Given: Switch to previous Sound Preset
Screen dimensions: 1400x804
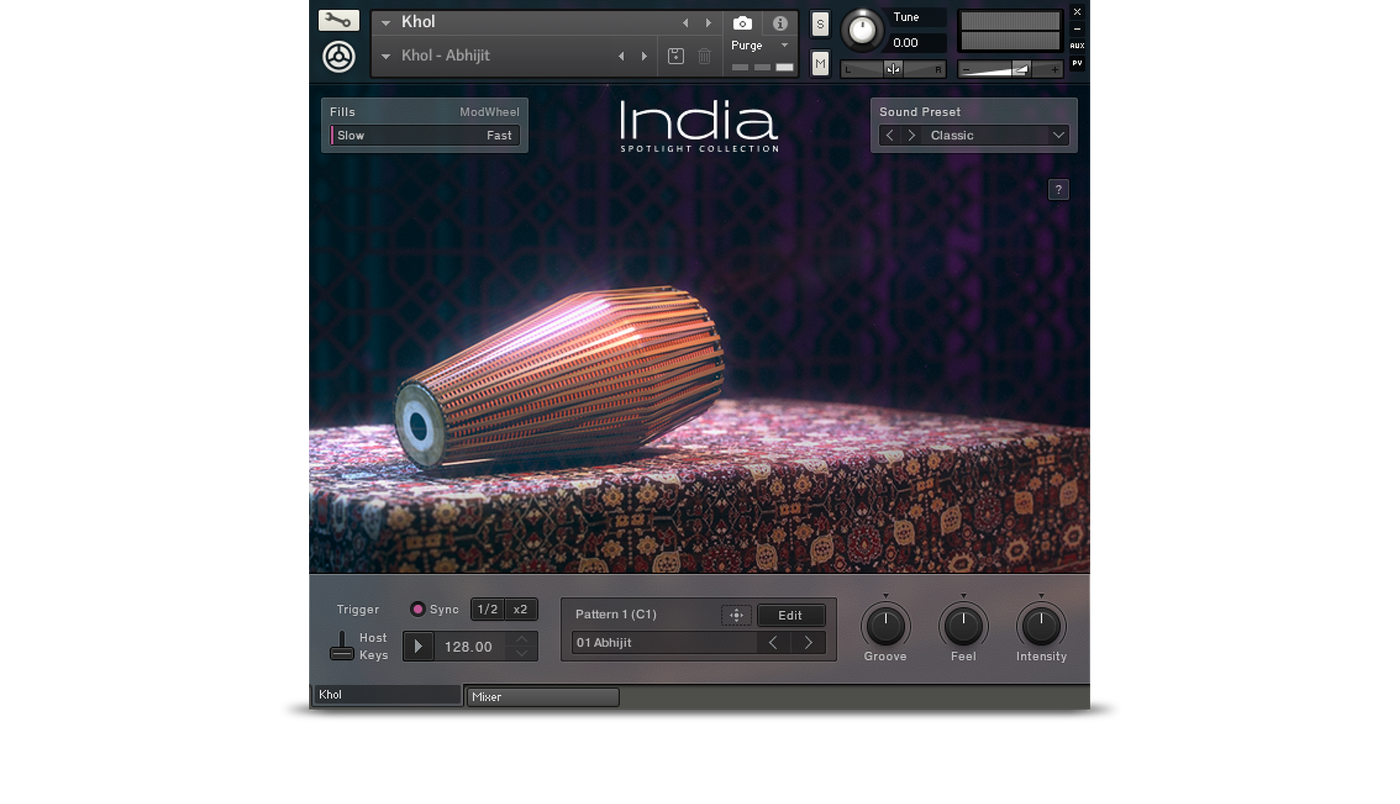Looking at the screenshot, I should [x=890, y=135].
